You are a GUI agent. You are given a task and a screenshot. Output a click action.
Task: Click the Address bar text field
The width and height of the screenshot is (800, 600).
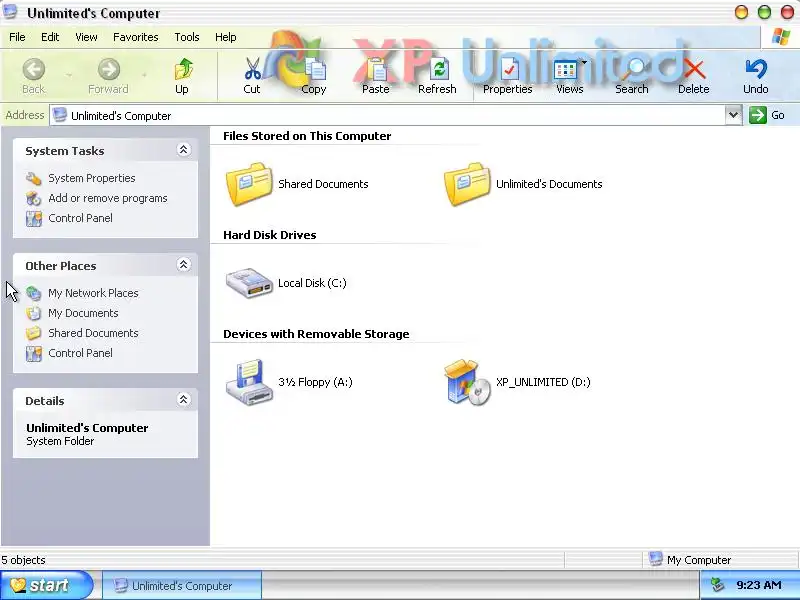387,116
